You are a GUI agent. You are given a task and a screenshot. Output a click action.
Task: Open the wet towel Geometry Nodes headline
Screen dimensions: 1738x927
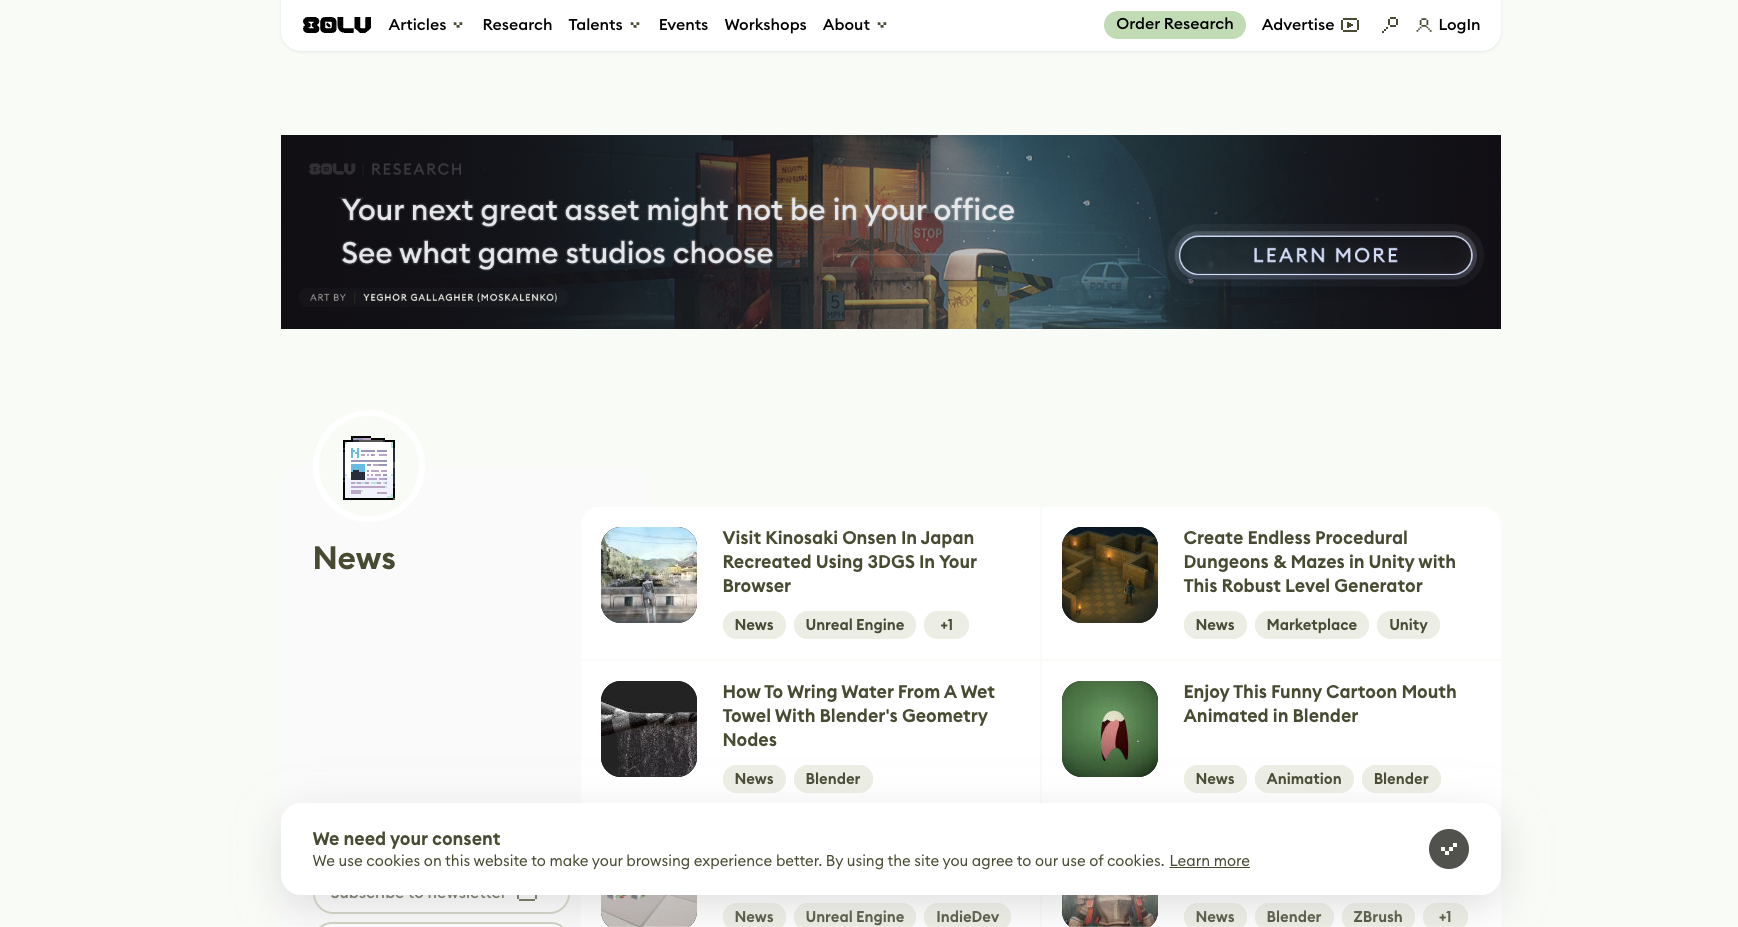pos(858,716)
